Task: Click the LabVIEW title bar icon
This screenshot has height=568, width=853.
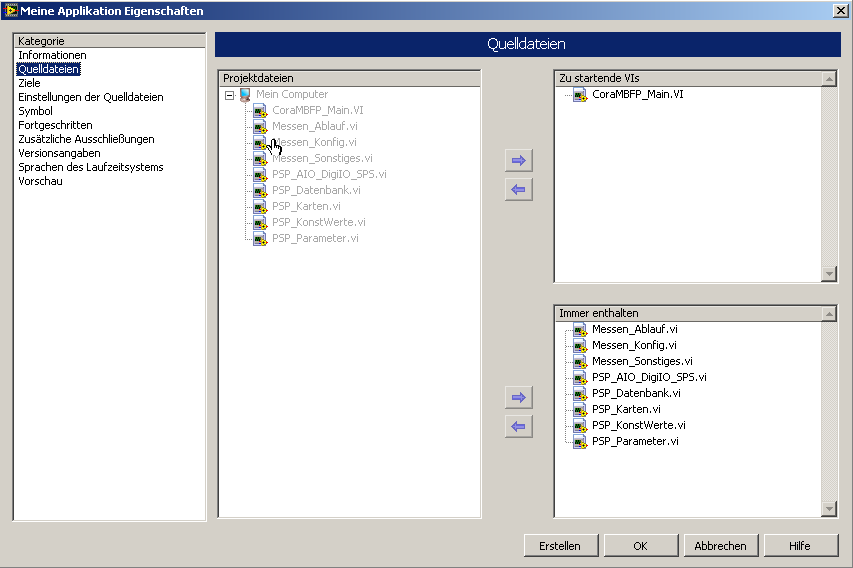Action: click(x=10, y=10)
